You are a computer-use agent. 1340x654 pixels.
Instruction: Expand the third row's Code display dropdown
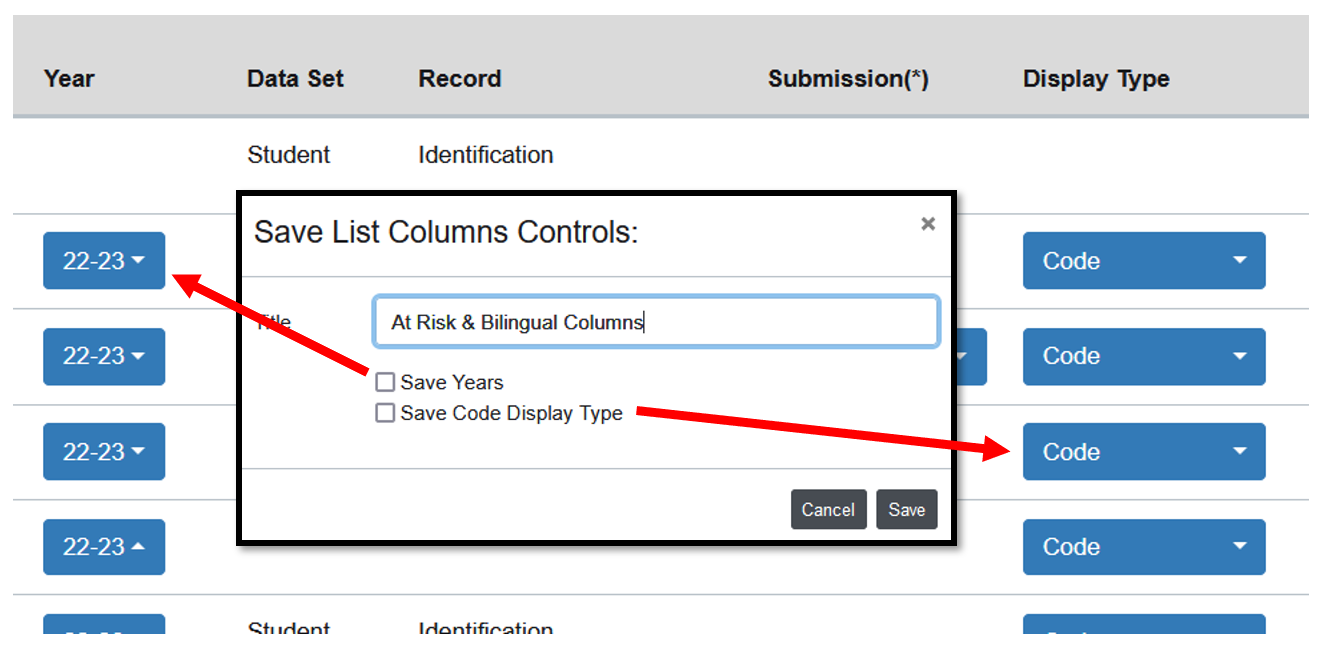coord(1143,452)
